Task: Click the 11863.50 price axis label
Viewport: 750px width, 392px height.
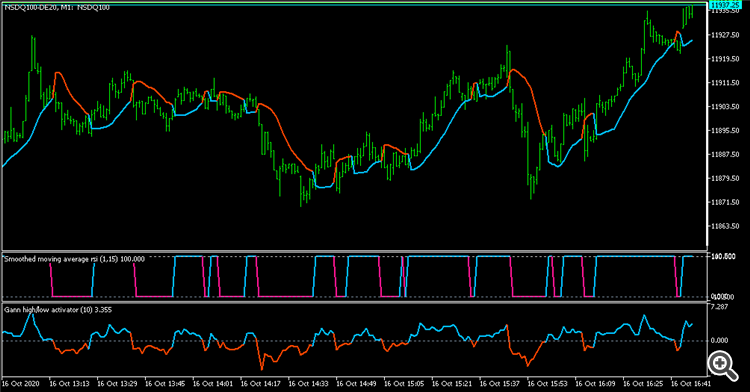Action: coord(725,226)
